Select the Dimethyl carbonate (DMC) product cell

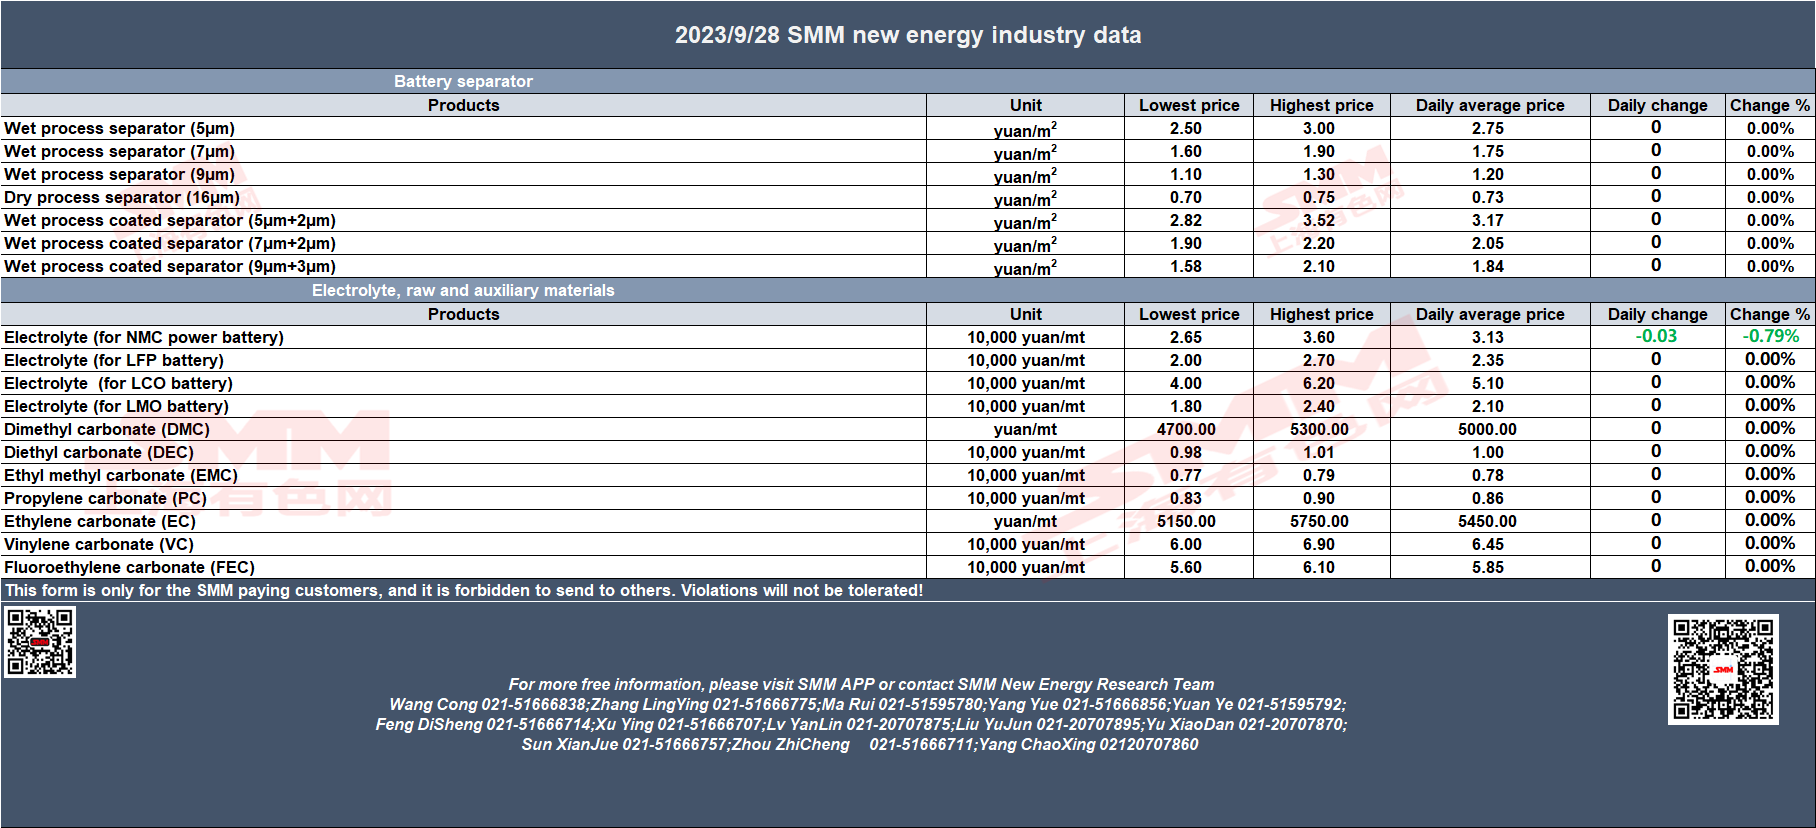click(x=463, y=429)
